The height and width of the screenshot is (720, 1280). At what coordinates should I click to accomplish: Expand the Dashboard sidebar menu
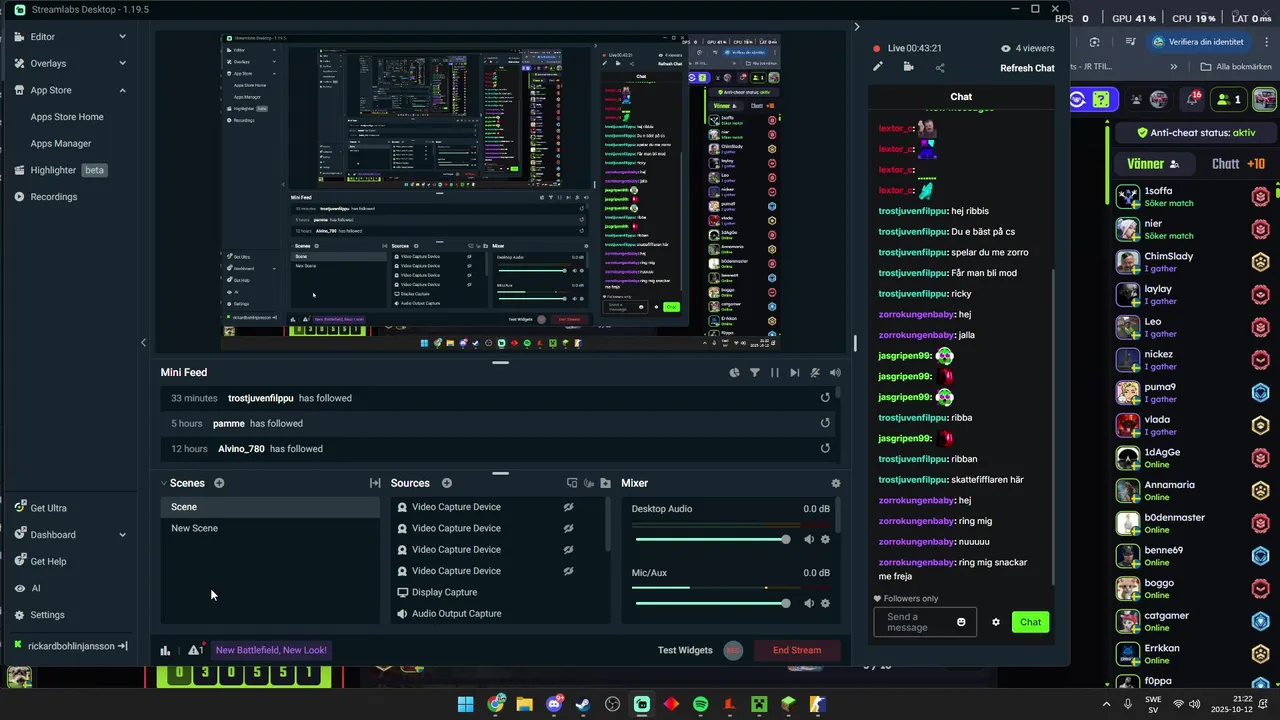[123, 535]
